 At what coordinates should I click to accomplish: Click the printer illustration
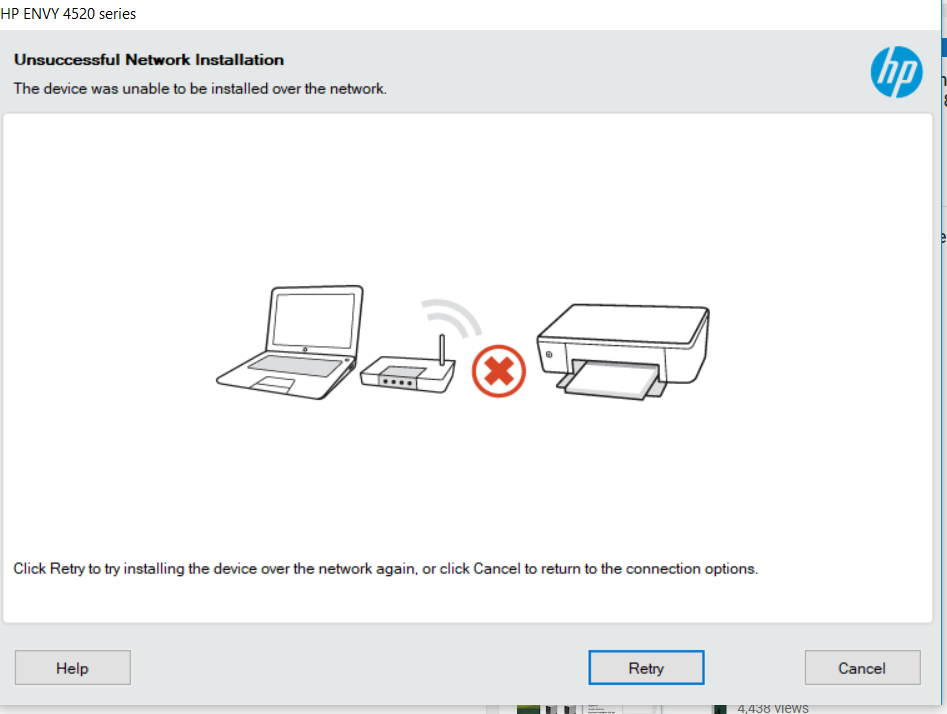point(623,352)
